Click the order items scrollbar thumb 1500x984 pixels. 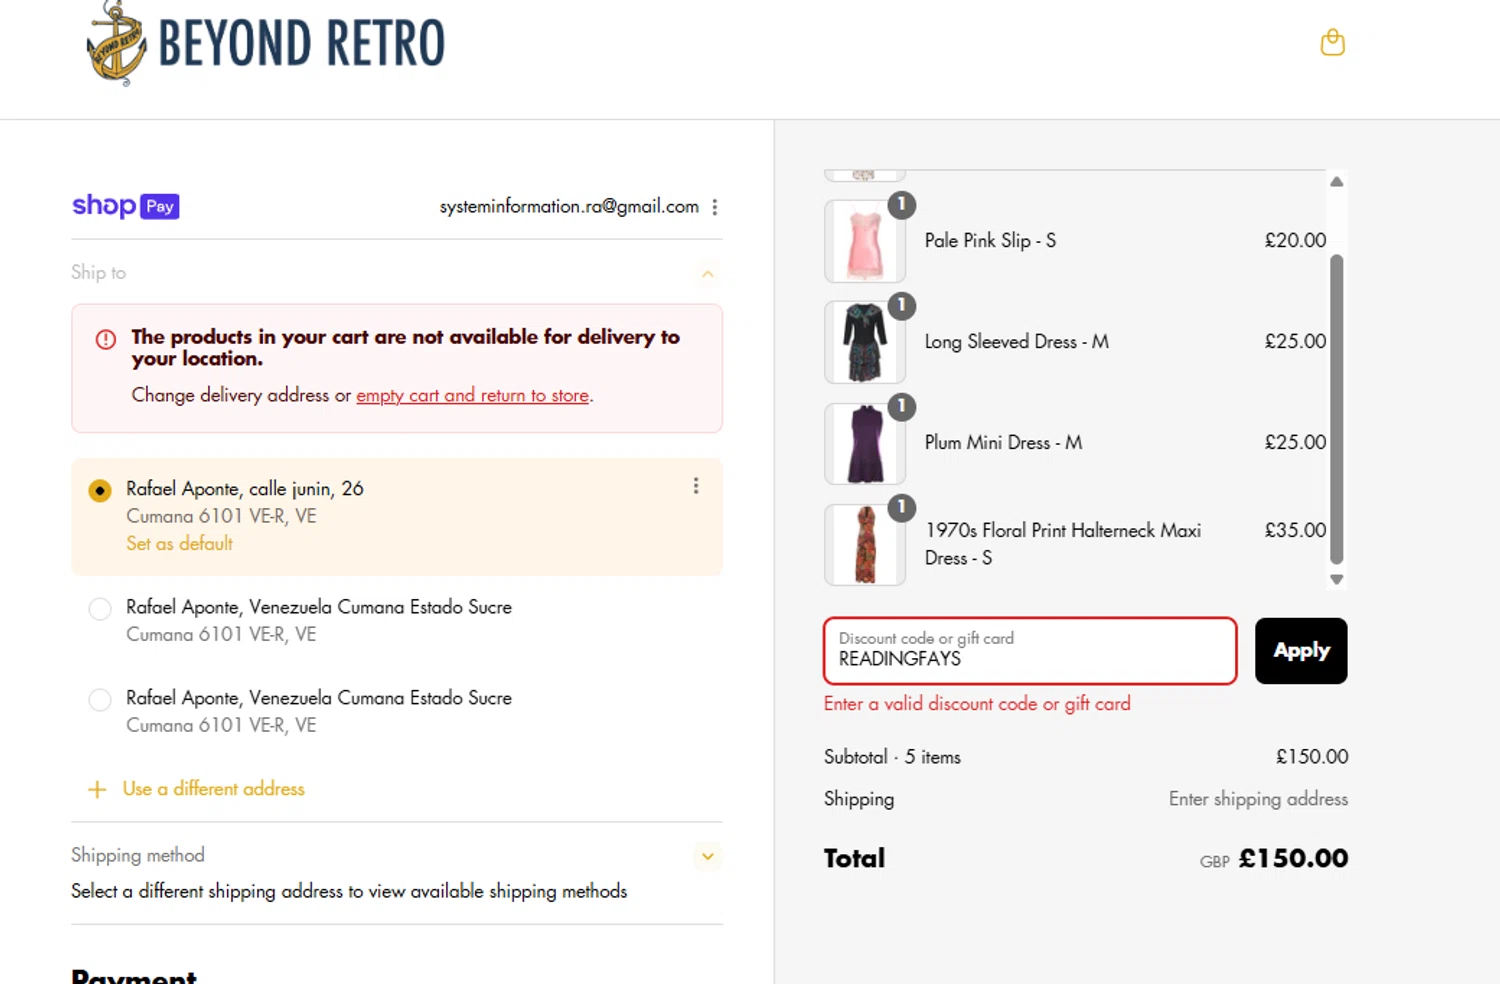1336,410
